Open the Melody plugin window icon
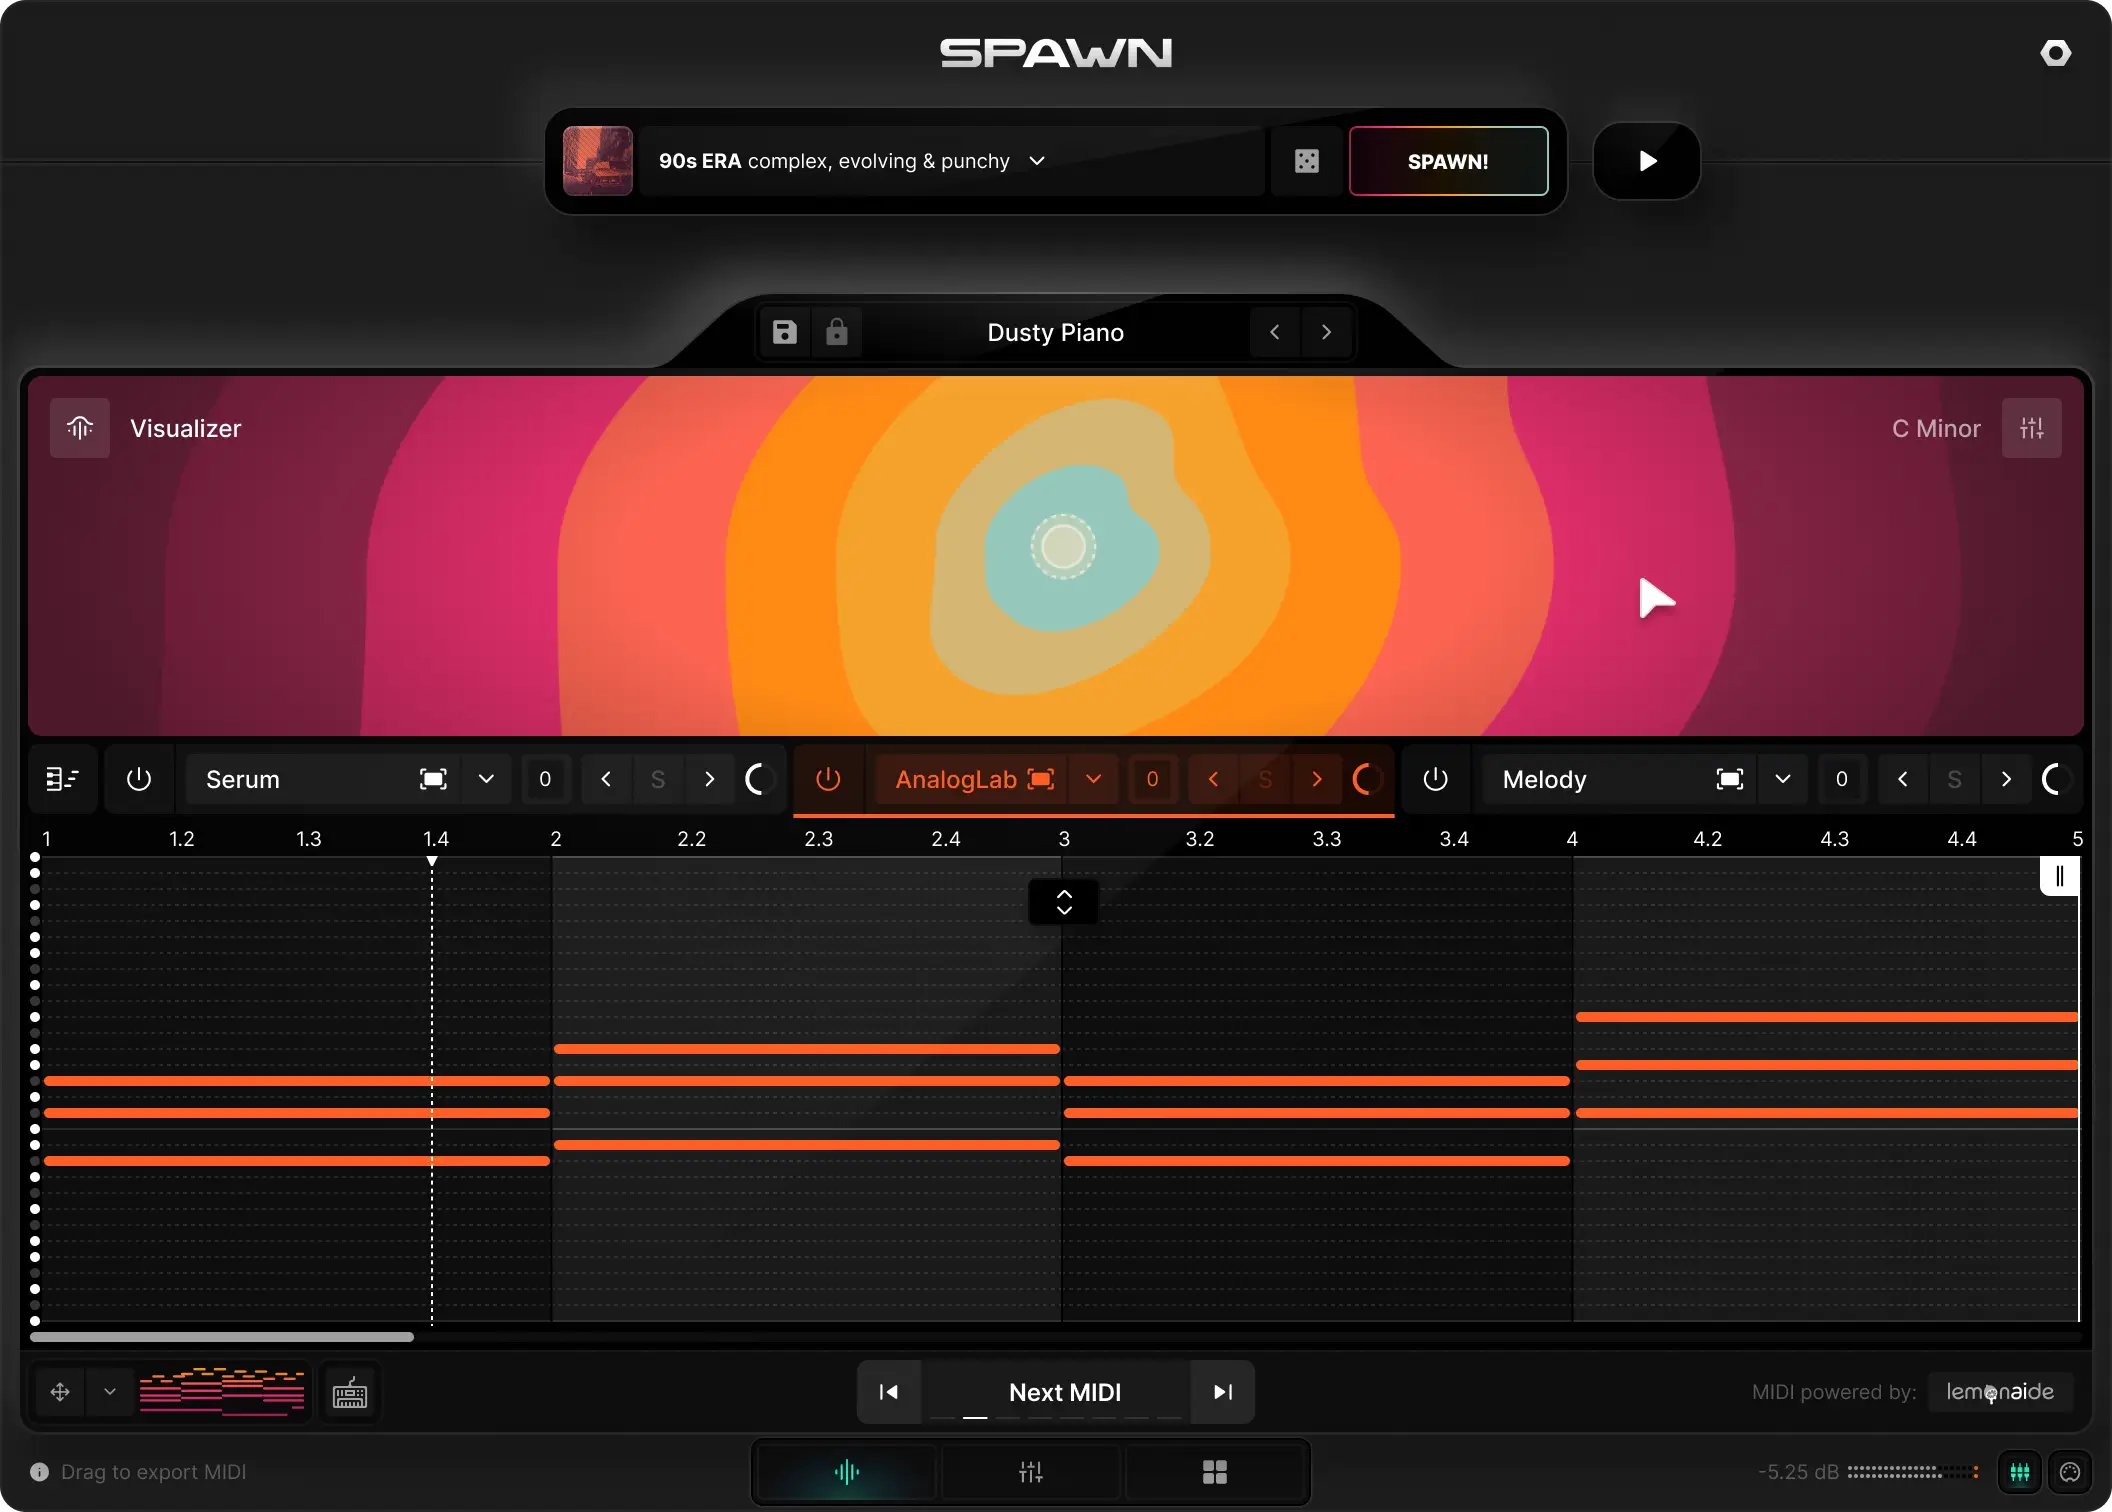This screenshot has height=1512, width=2112. tap(1730, 779)
